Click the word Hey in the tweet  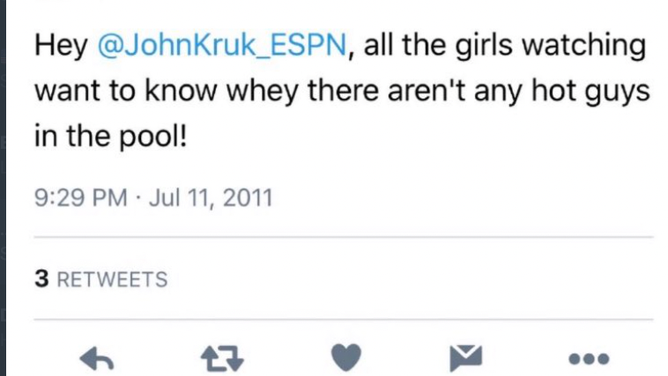coord(61,46)
